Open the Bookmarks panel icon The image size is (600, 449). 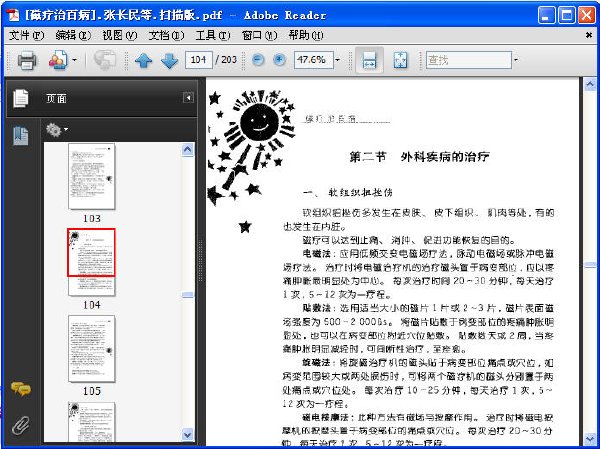coord(21,136)
